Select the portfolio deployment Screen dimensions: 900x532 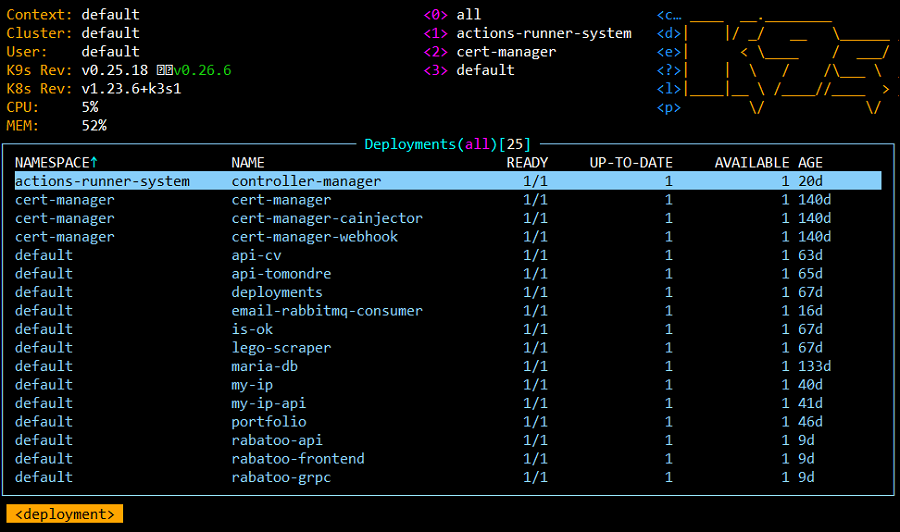click(x=448, y=421)
